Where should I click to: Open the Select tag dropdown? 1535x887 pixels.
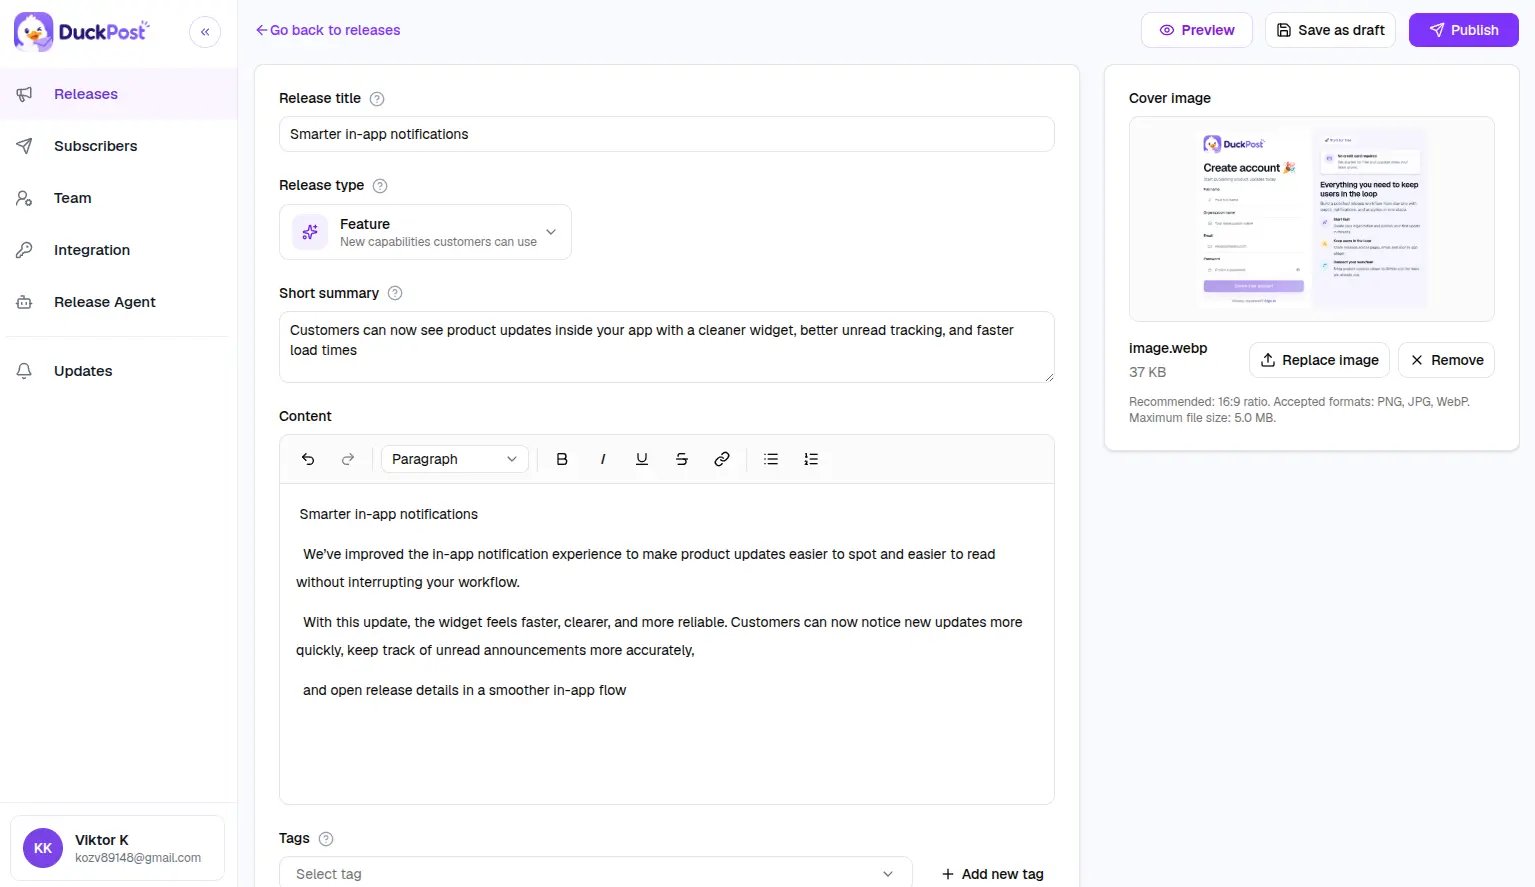click(595, 873)
